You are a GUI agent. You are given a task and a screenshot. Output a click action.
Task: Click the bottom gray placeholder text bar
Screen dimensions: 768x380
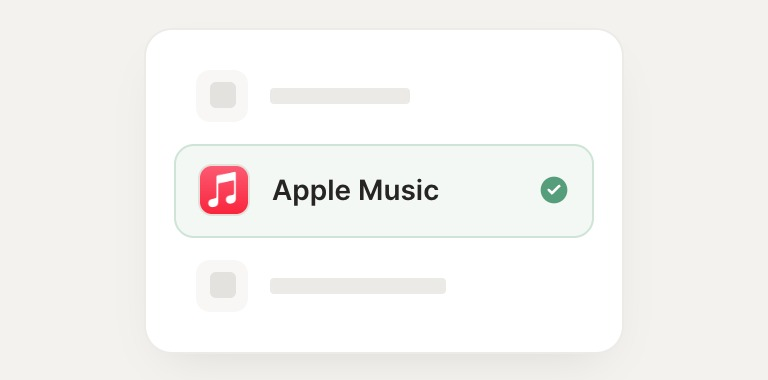pos(358,286)
